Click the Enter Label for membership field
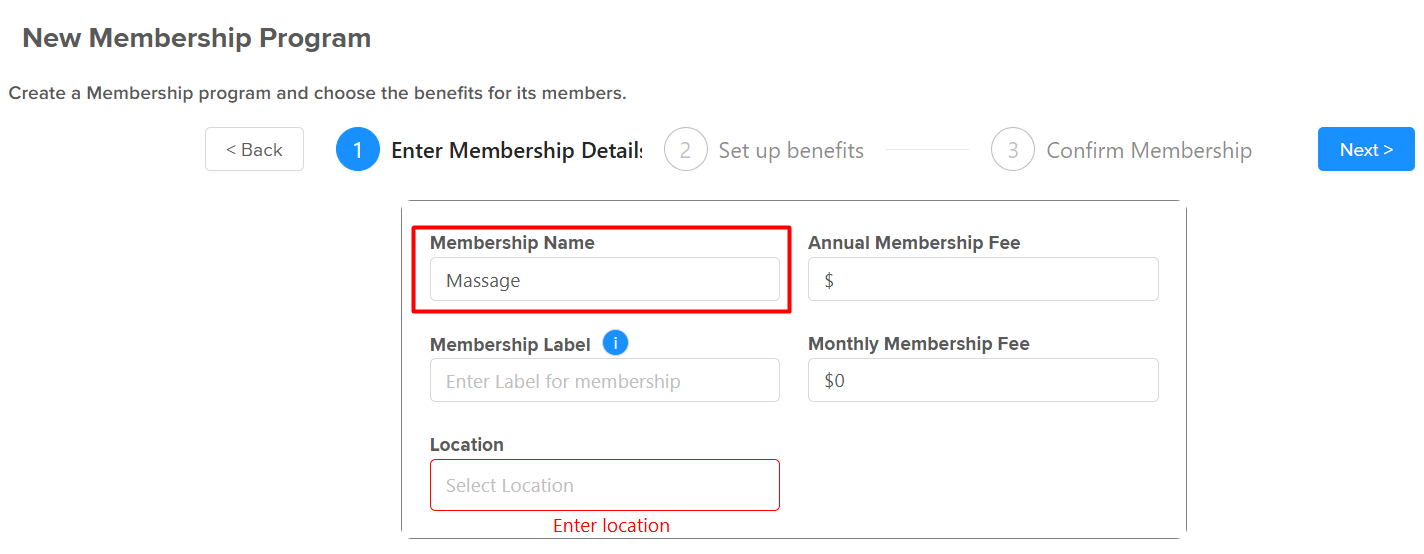The height and width of the screenshot is (554, 1424). (x=605, y=380)
